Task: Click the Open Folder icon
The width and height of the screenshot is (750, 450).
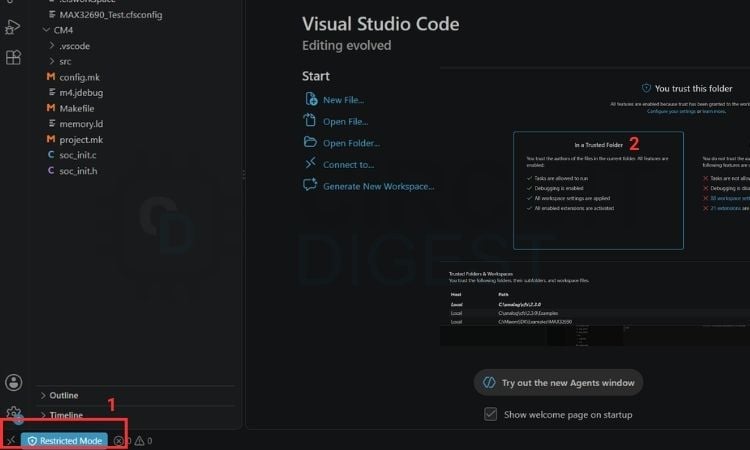Action: point(310,142)
